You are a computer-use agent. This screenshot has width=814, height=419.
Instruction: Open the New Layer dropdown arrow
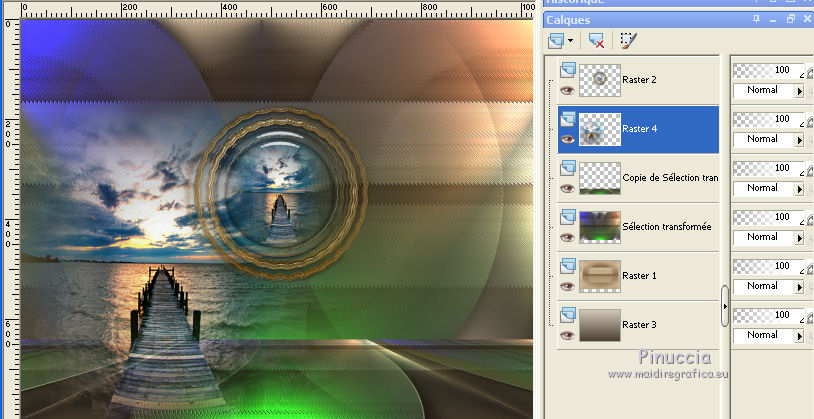point(570,40)
